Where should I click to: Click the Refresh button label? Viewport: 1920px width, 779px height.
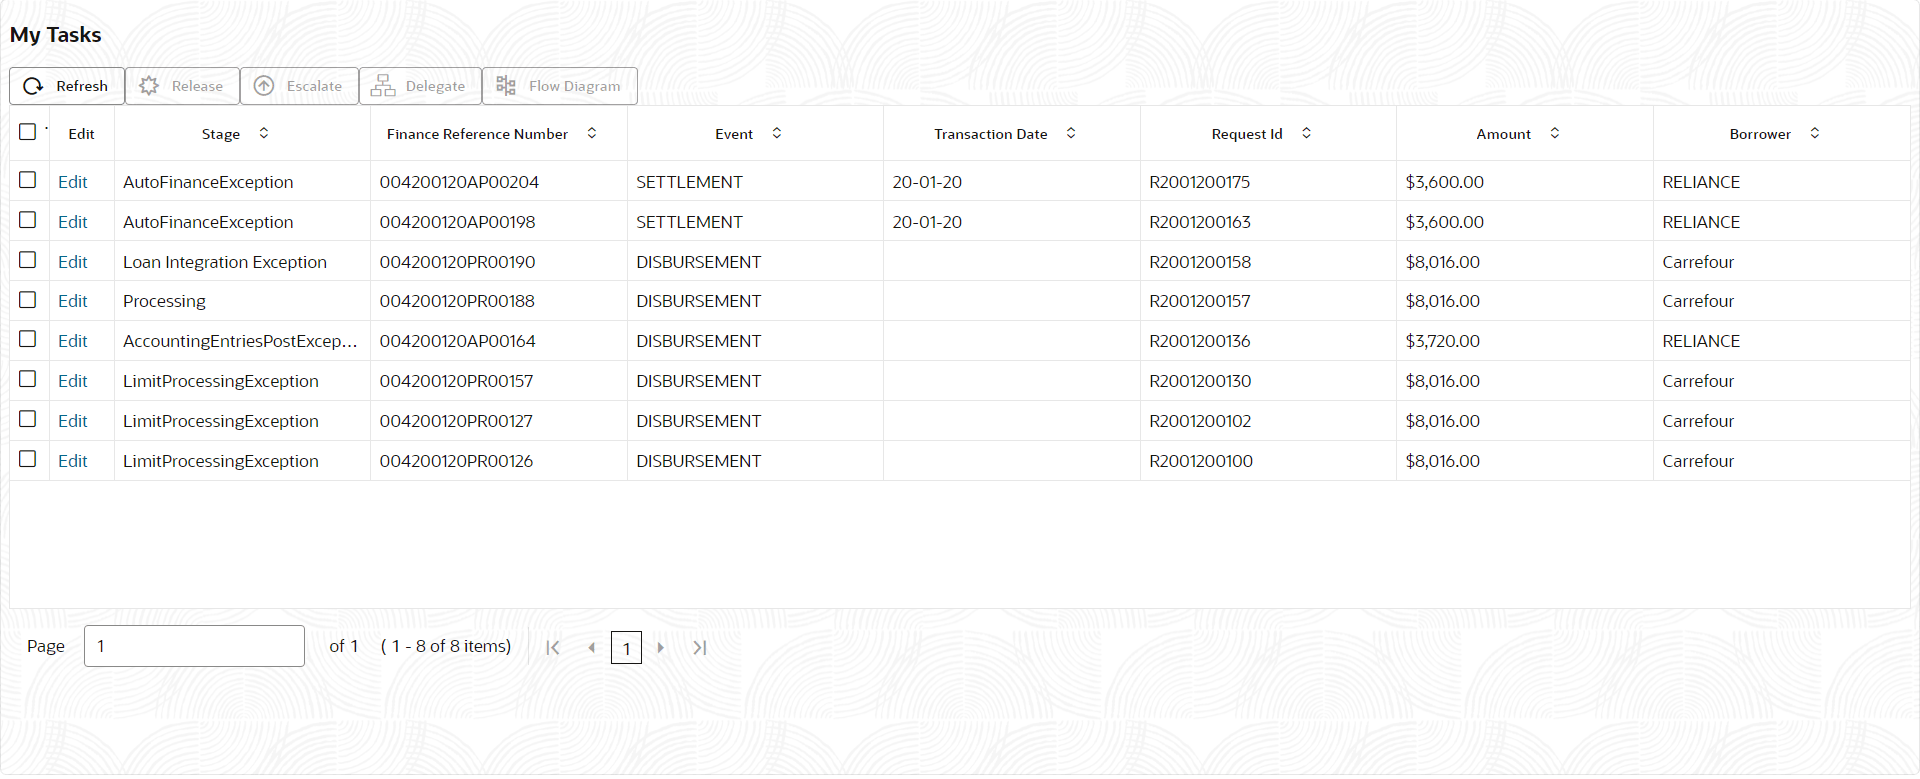pyautogui.click(x=82, y=86)
